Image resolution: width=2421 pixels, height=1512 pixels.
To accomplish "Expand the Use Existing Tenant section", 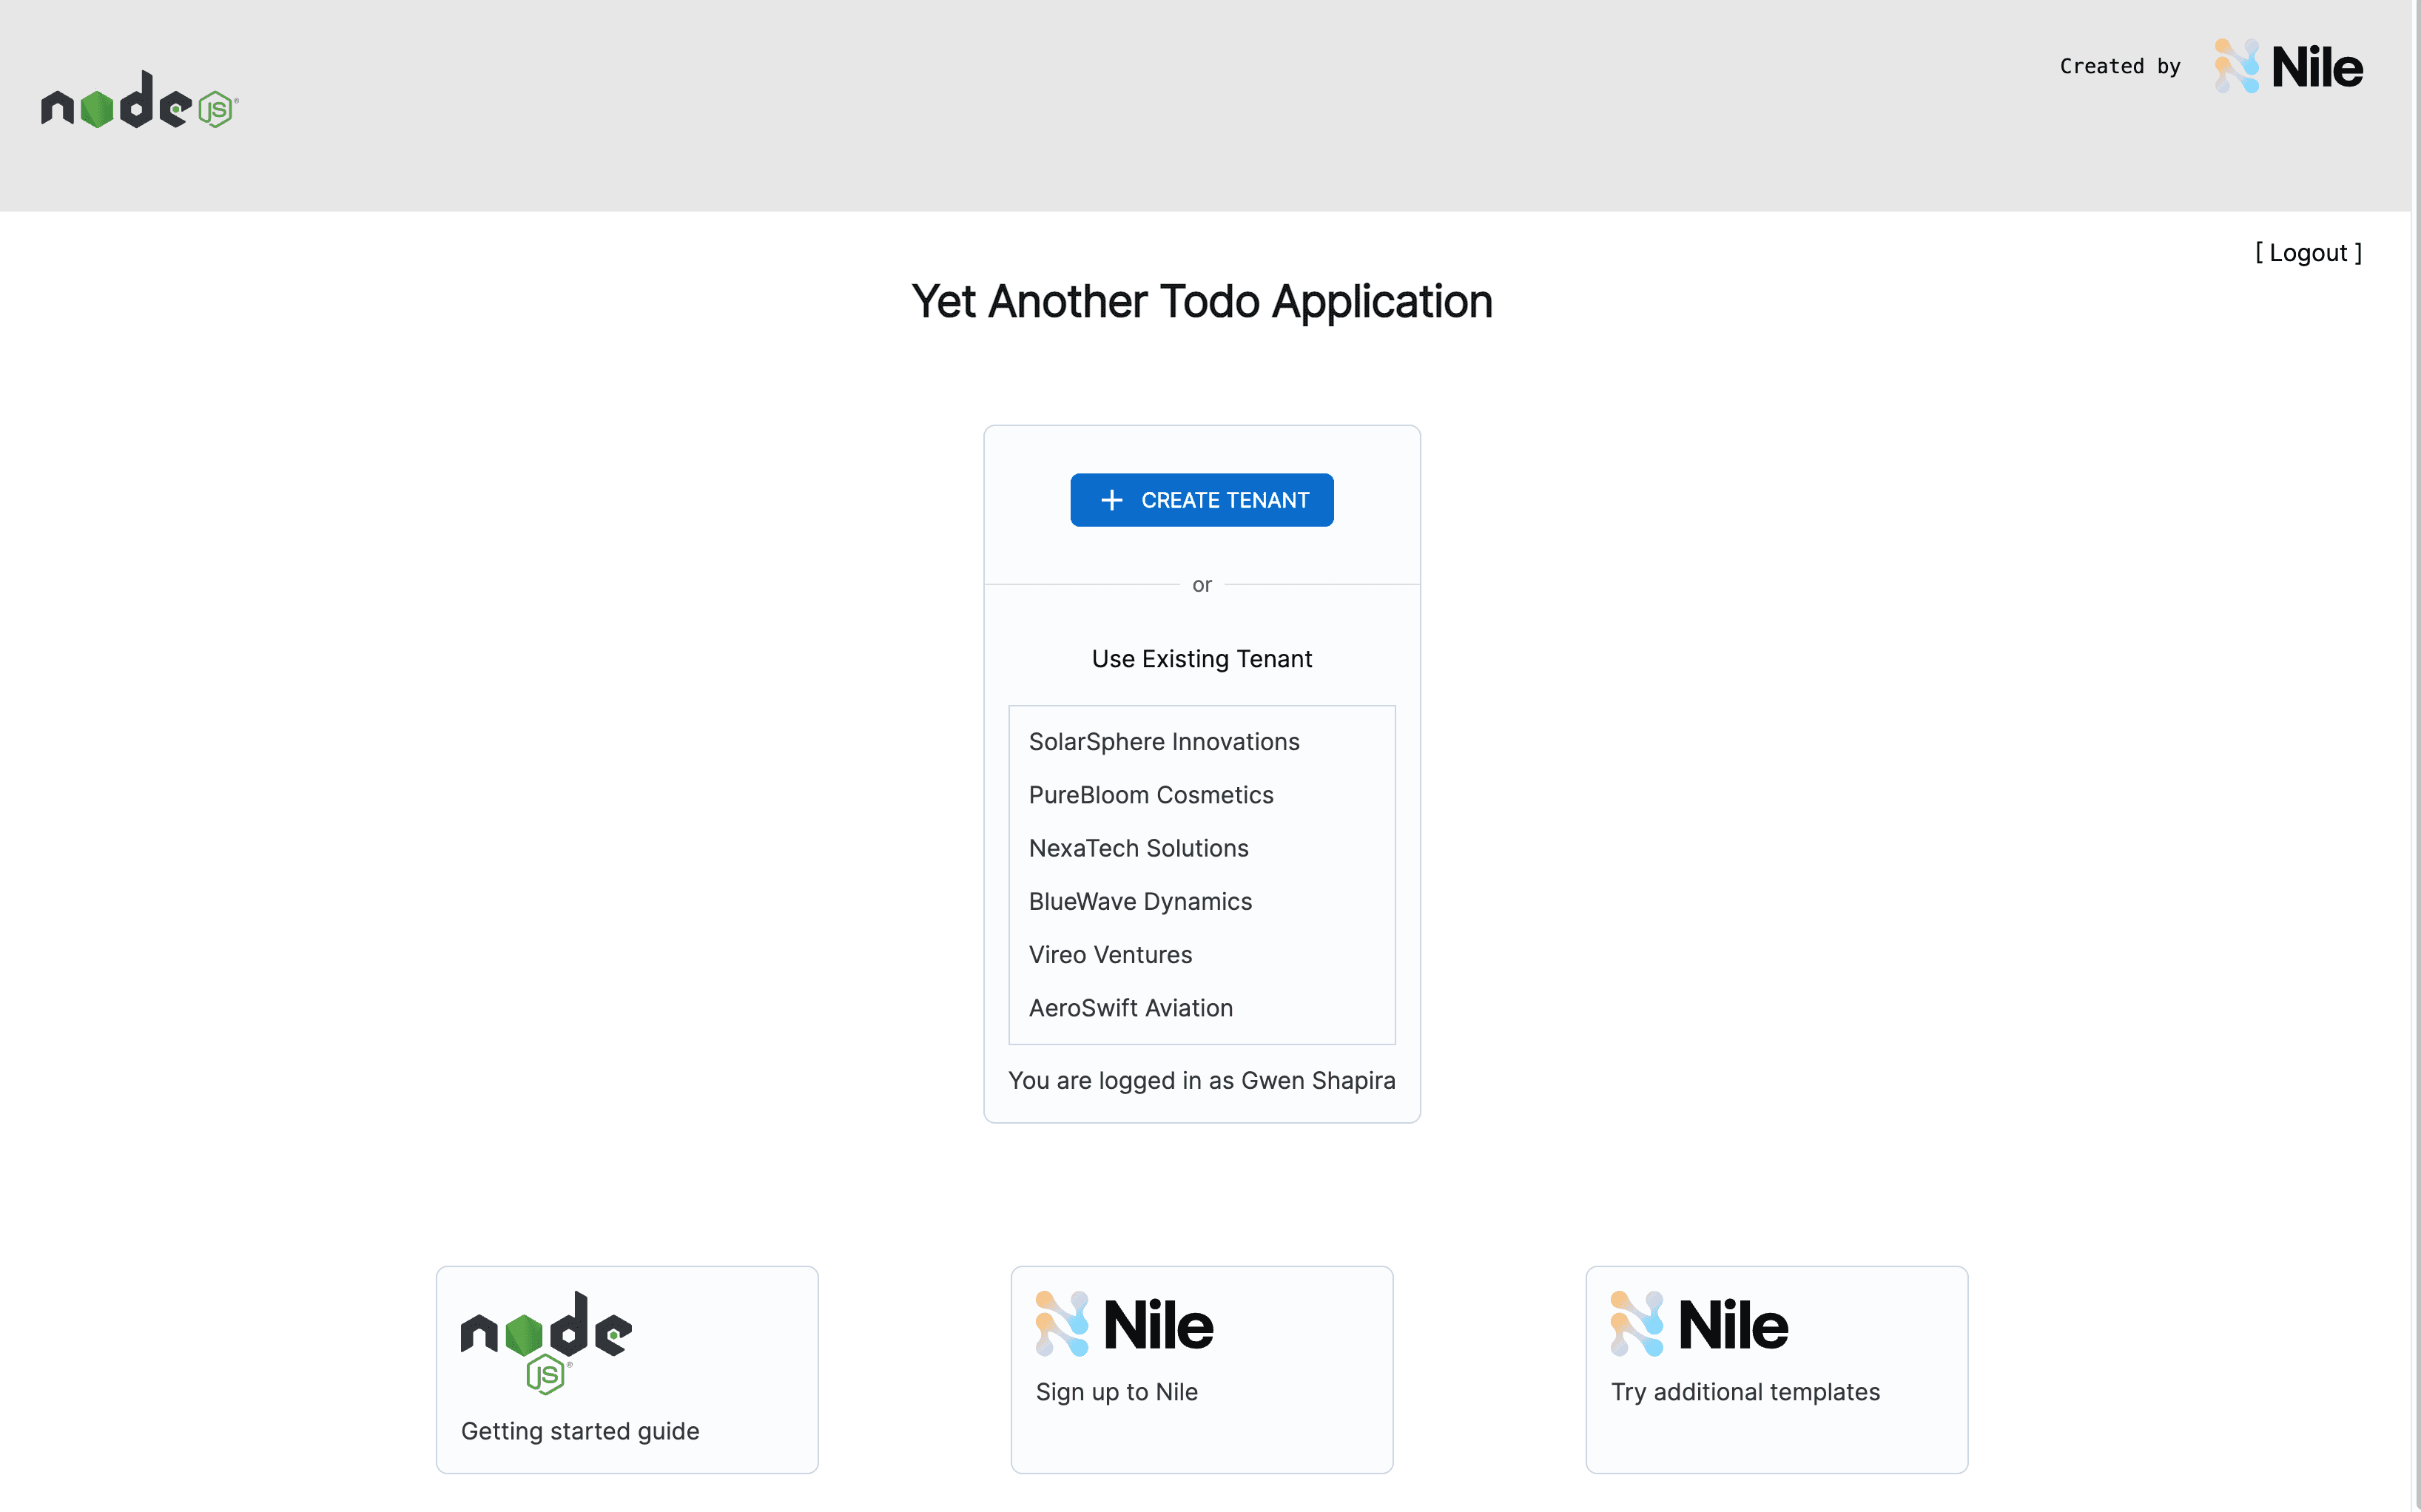I will click(1202, 658).
